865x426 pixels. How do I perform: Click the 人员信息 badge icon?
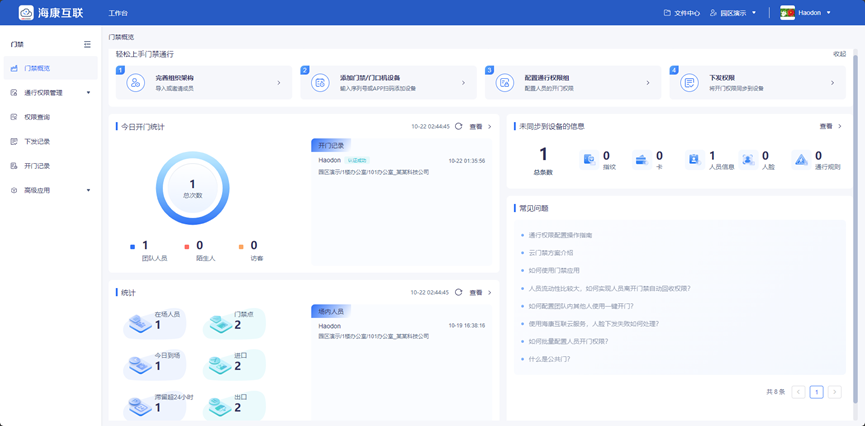coord(693,159)
